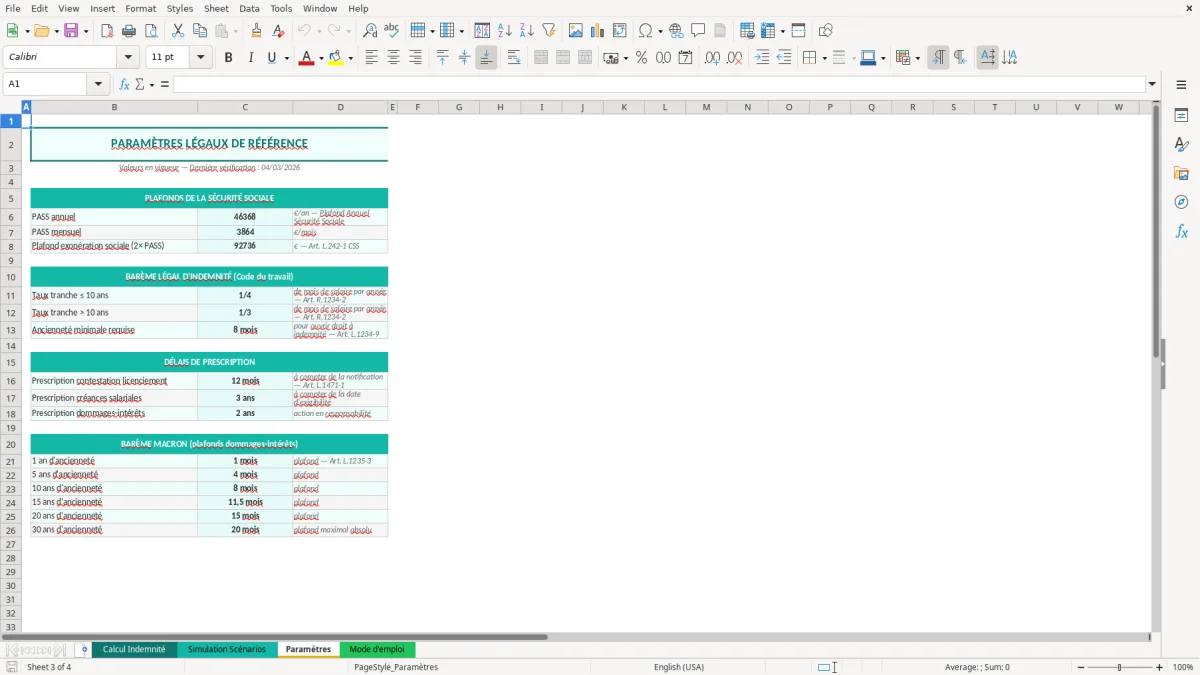Open sidebar Functions fx panel
This screenshot has height=675, width=1200.
click(x=1181, y=232)
